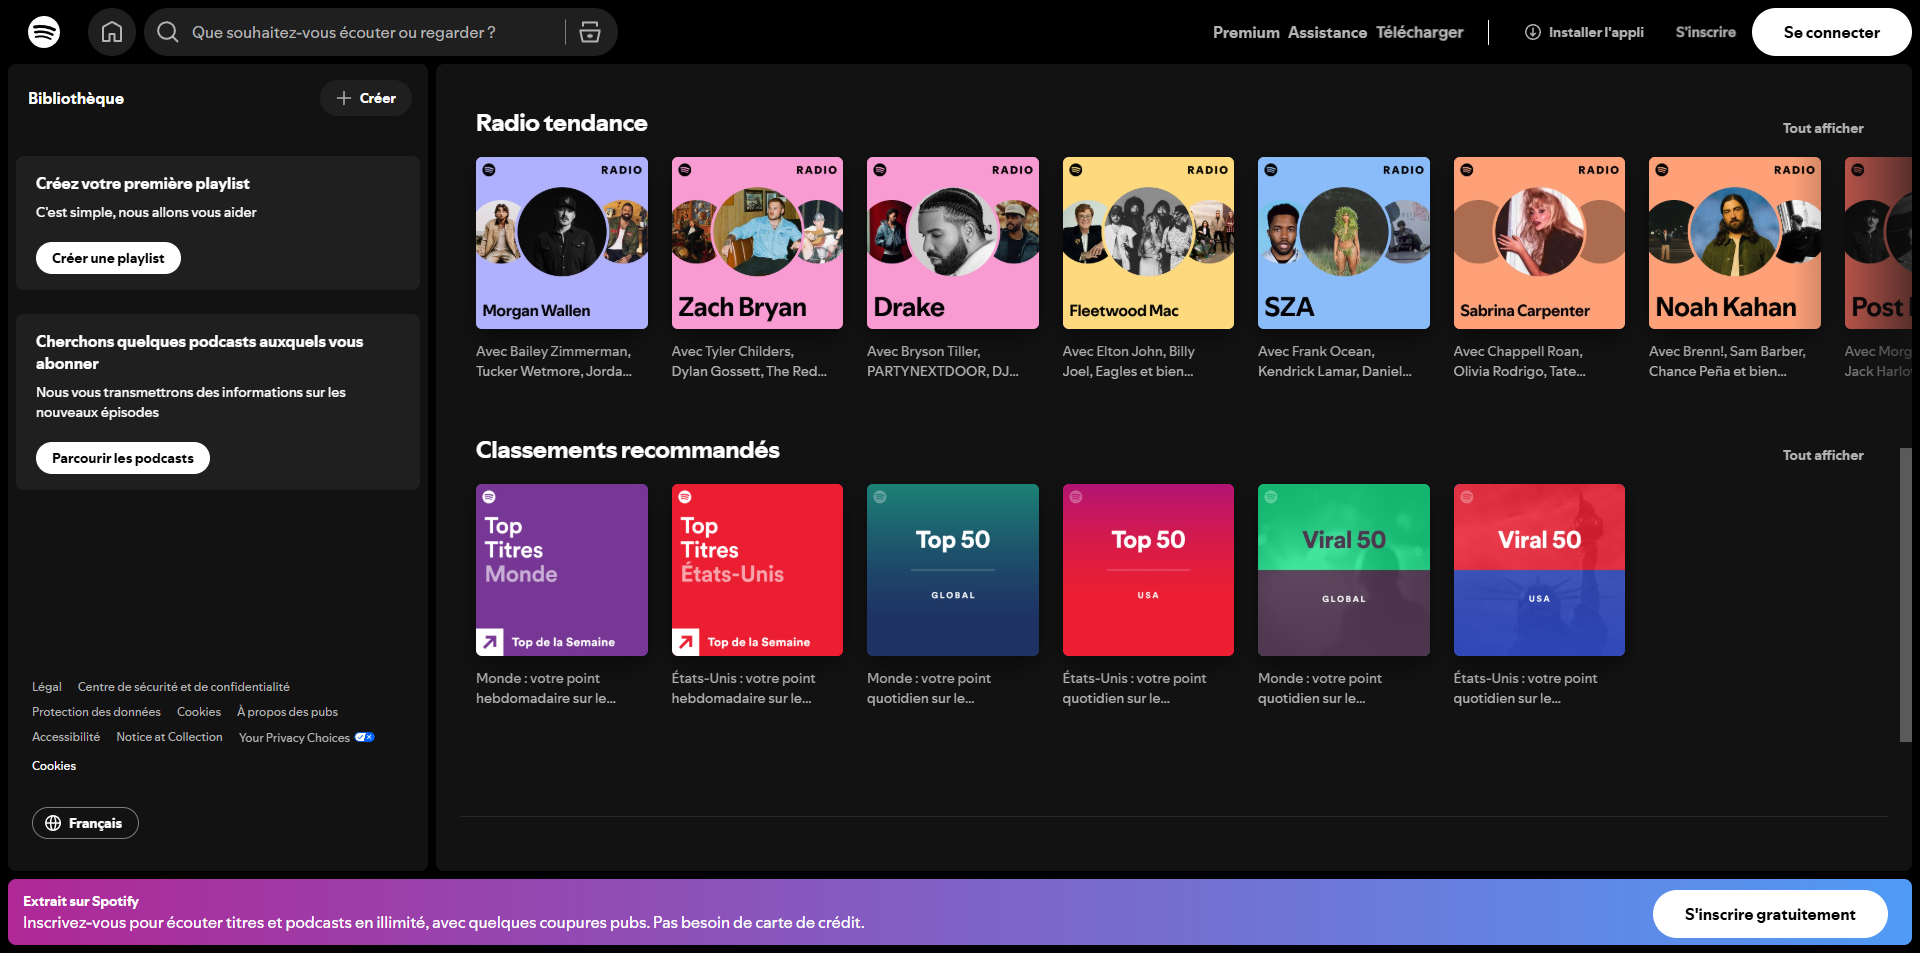The height and width of the screenshot is (953, 1920).
Task: Click the Se connecter button
Action: (x=1832, y=32)
